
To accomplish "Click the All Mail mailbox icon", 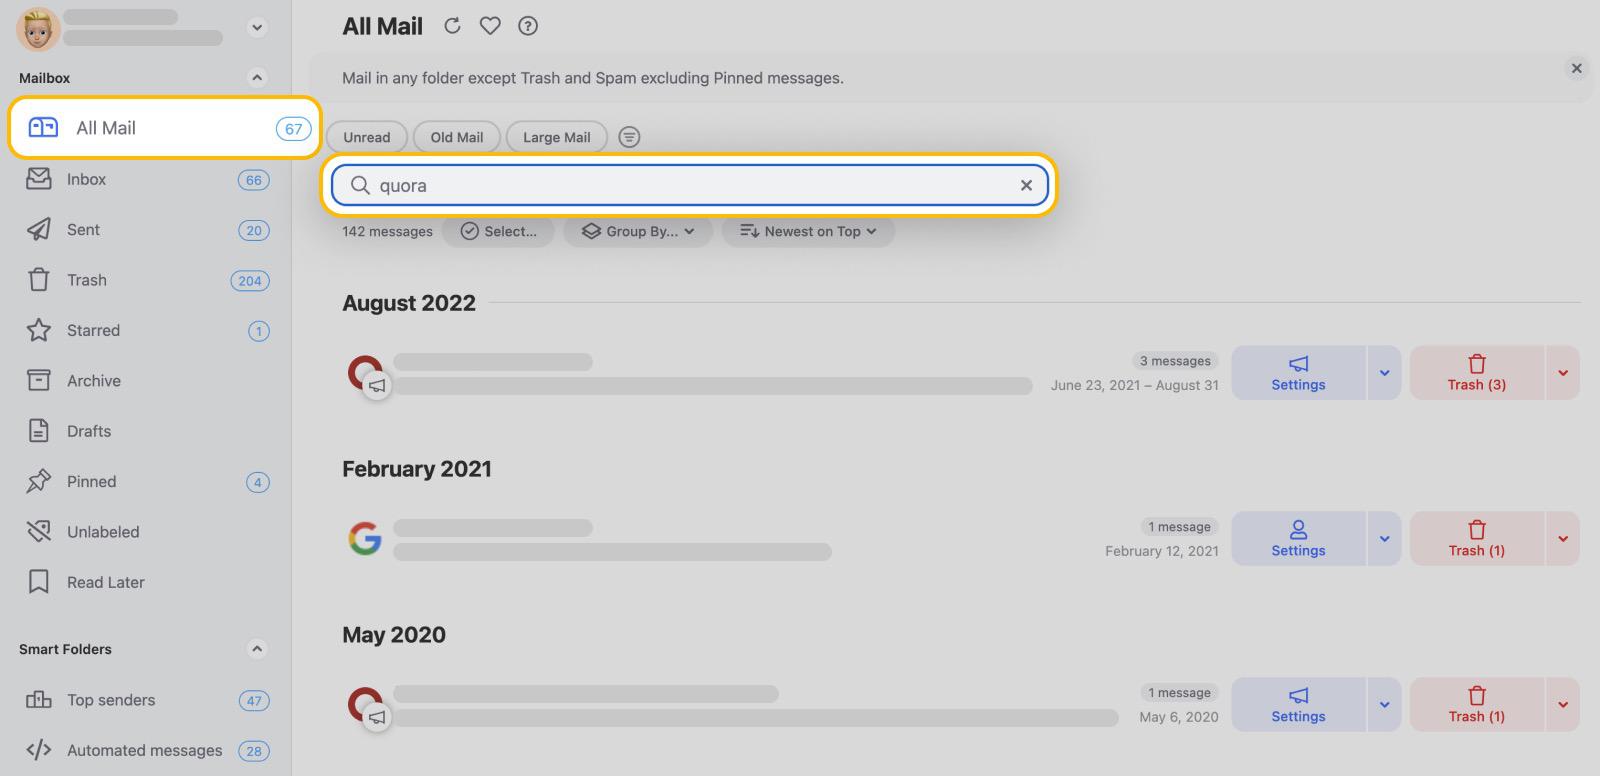I will [x=43, y=128].
